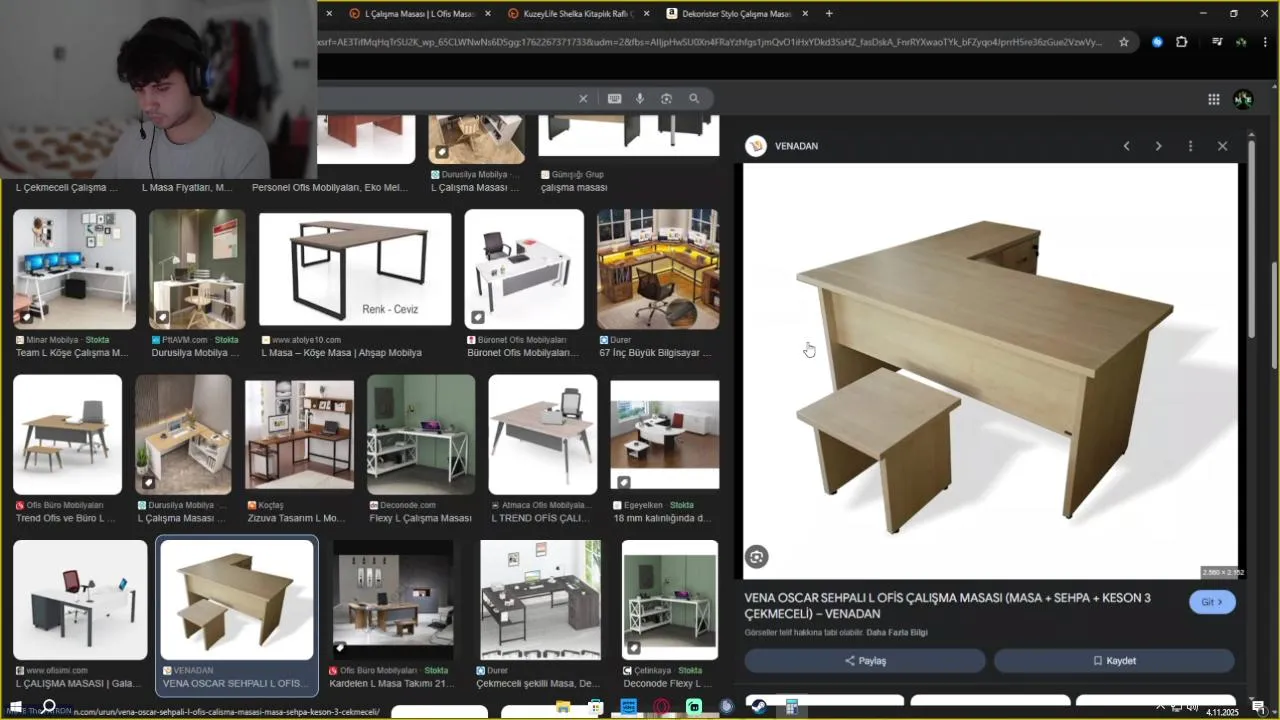Close the Dekorister Stylo tab
The height and width of the screenshot is (720, 1280).
coord(804,14)
